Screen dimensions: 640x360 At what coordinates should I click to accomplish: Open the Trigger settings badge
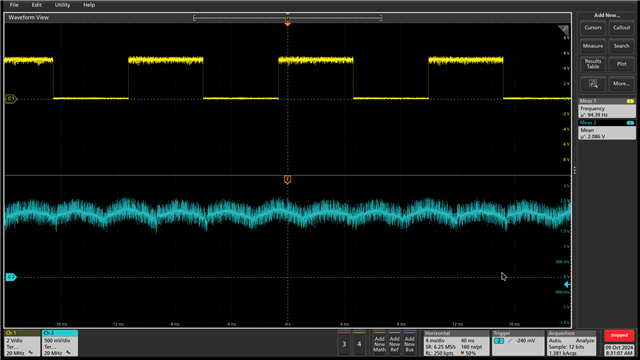[x=518, y=343]
